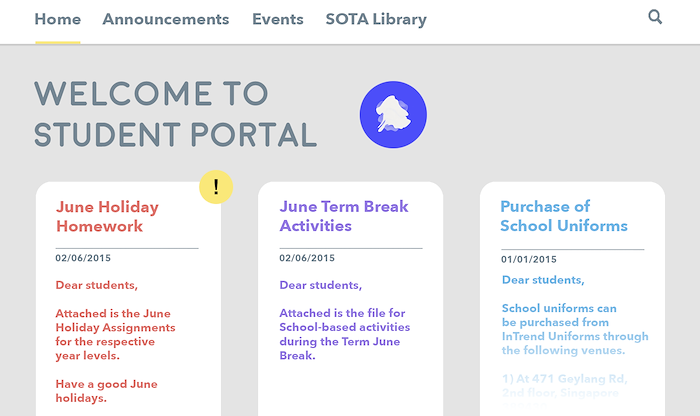This screenshot has width=700, height=416.
Task: Go to the Home tab
Action: tap(58, 19)
